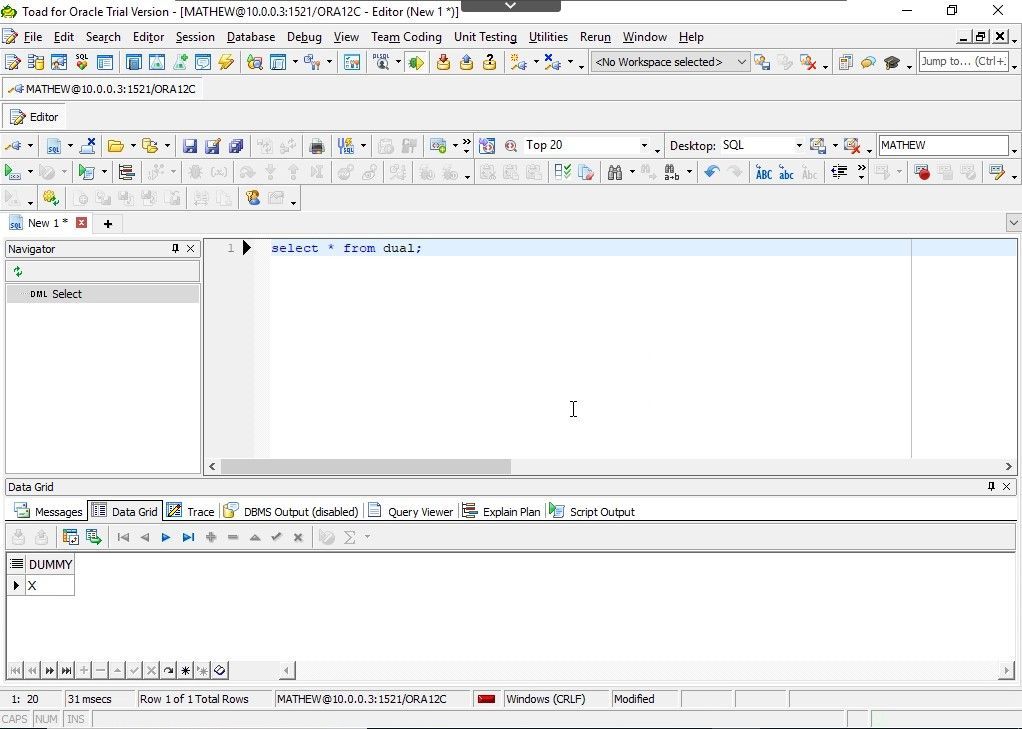Image resolution: width=1022 pixels, height=729 pixels.
Task: Click the red connection status indicator in status bar
Action: tap(486, 699)
